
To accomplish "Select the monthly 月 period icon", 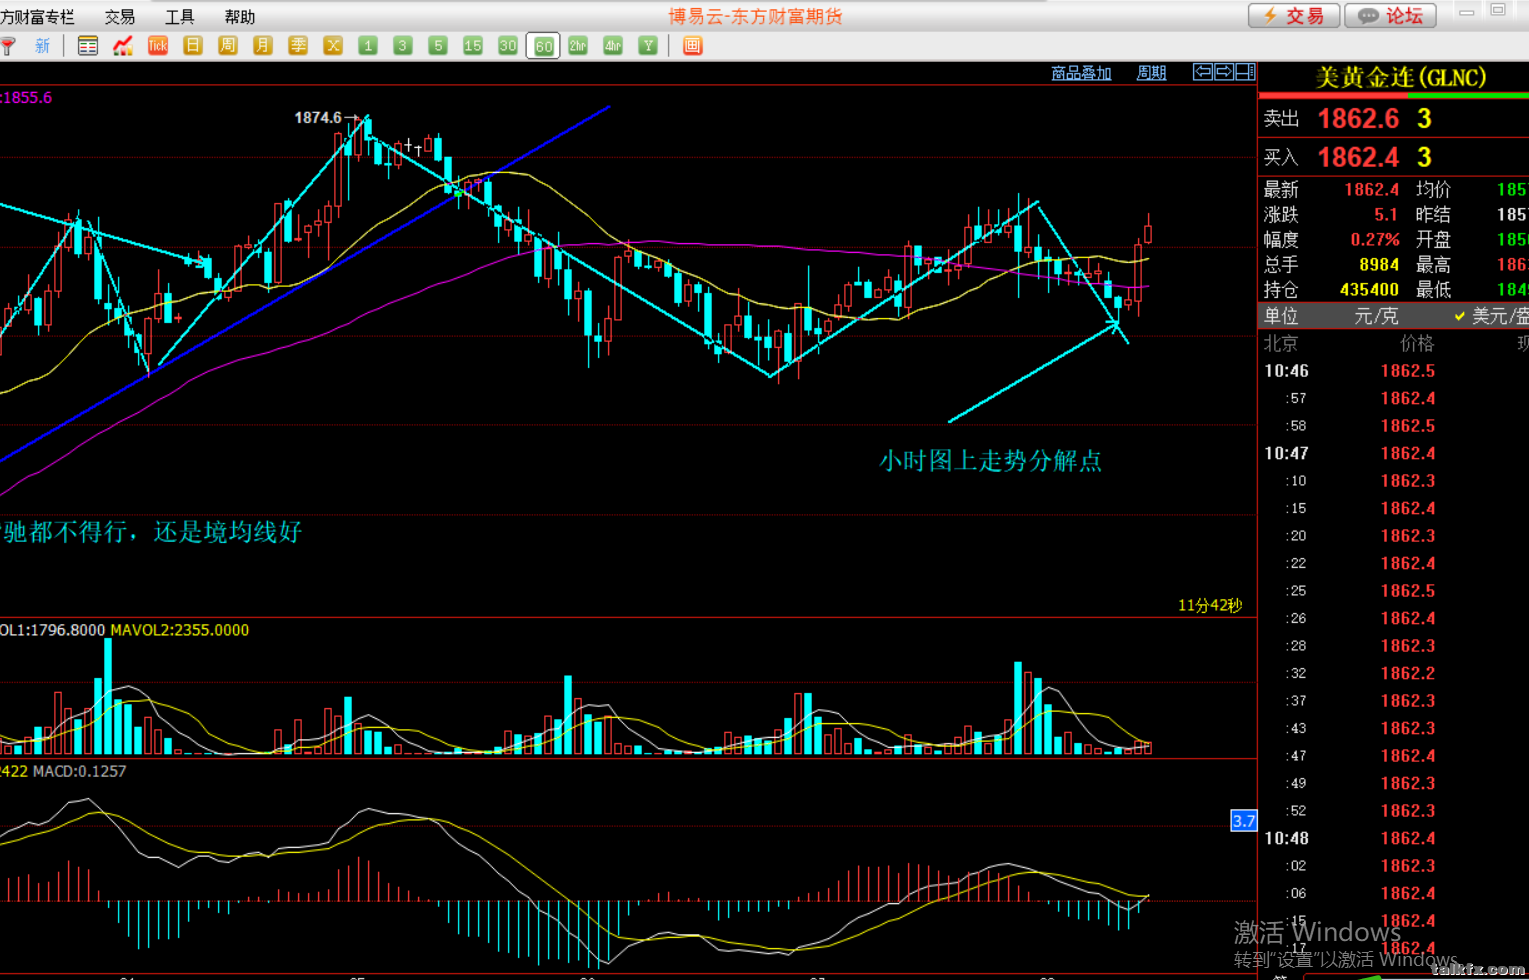I will click(263, 46).
